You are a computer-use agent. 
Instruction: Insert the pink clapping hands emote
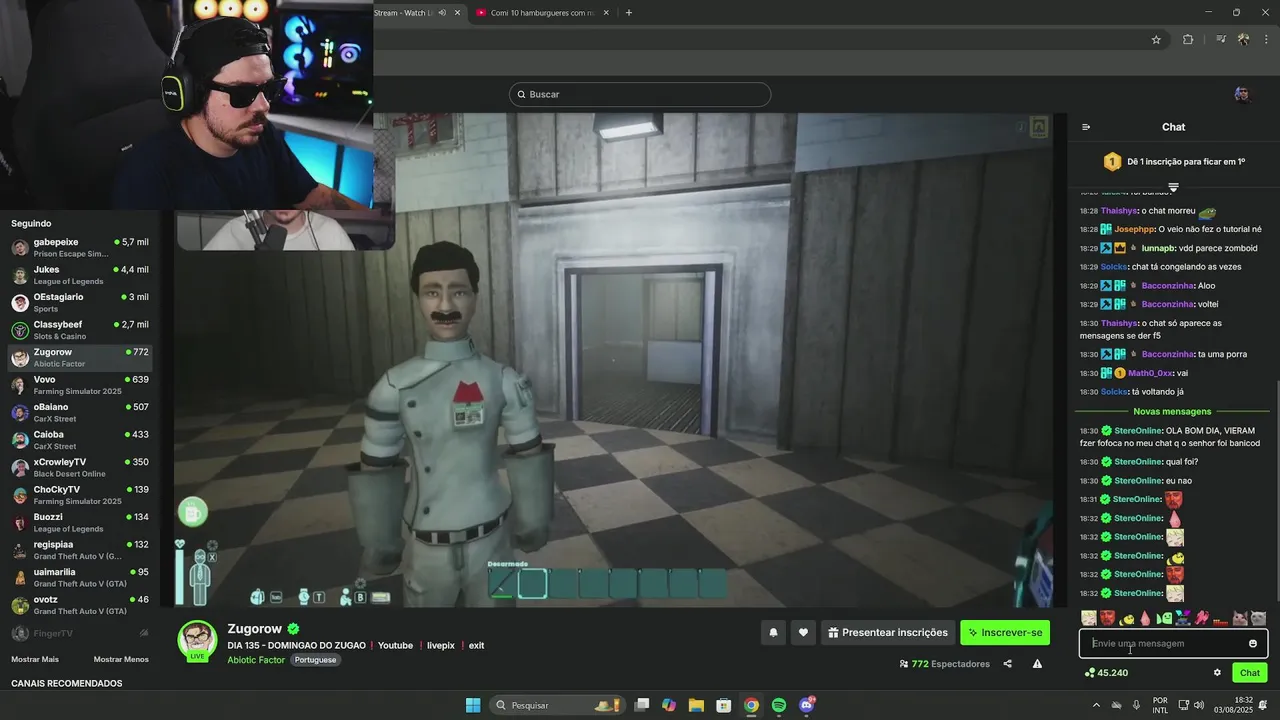click(x=1202, y=619)
